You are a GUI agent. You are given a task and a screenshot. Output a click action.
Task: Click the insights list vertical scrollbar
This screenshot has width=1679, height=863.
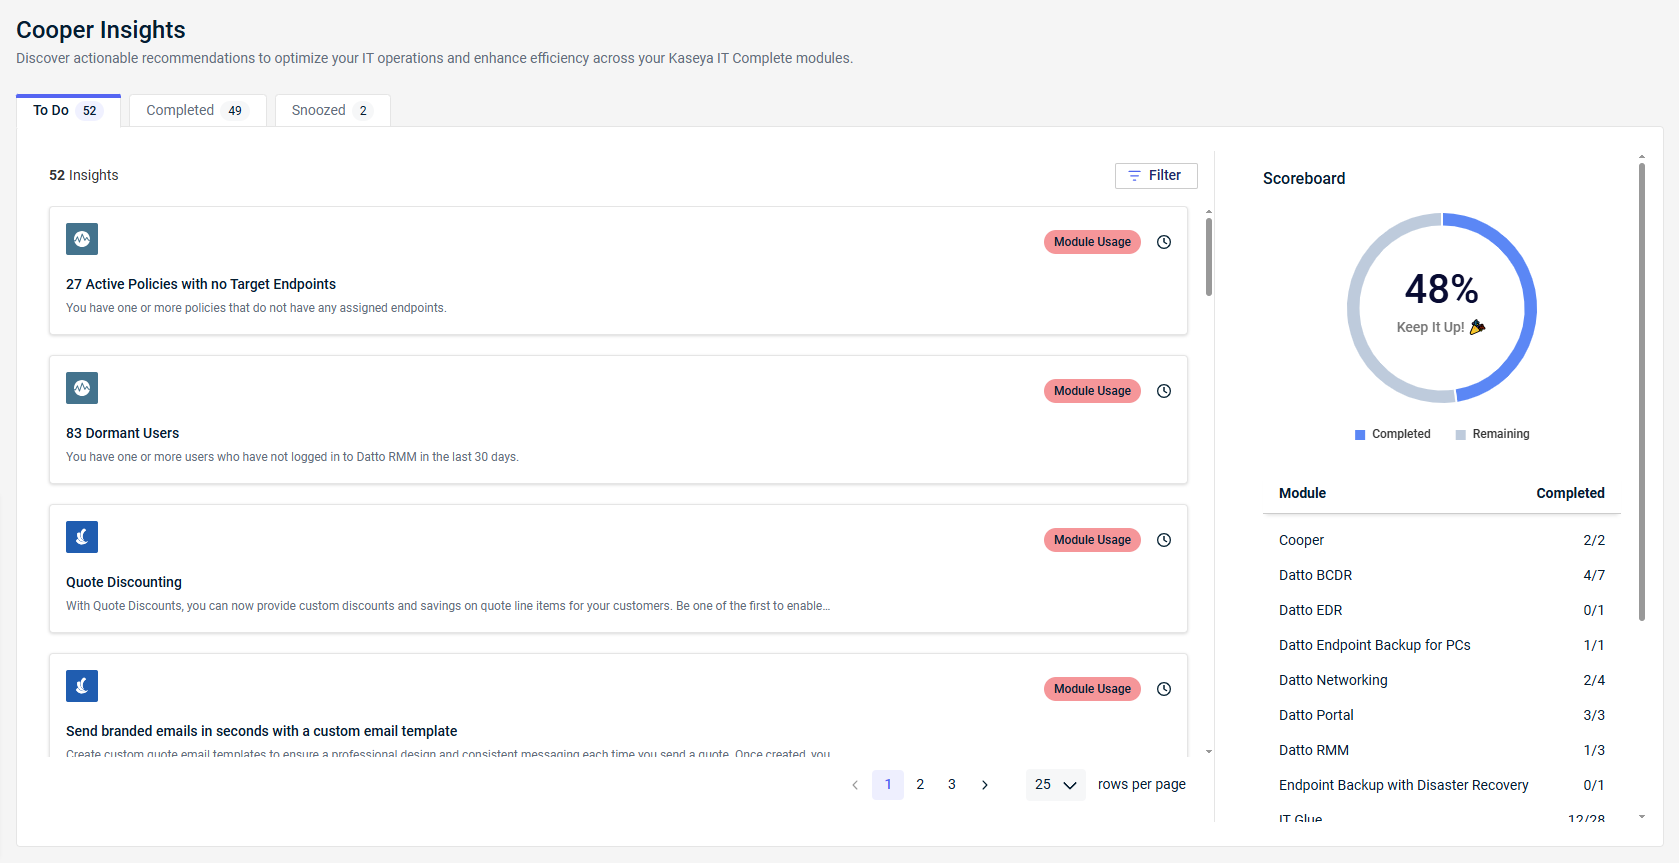[x=1209, y=257]
